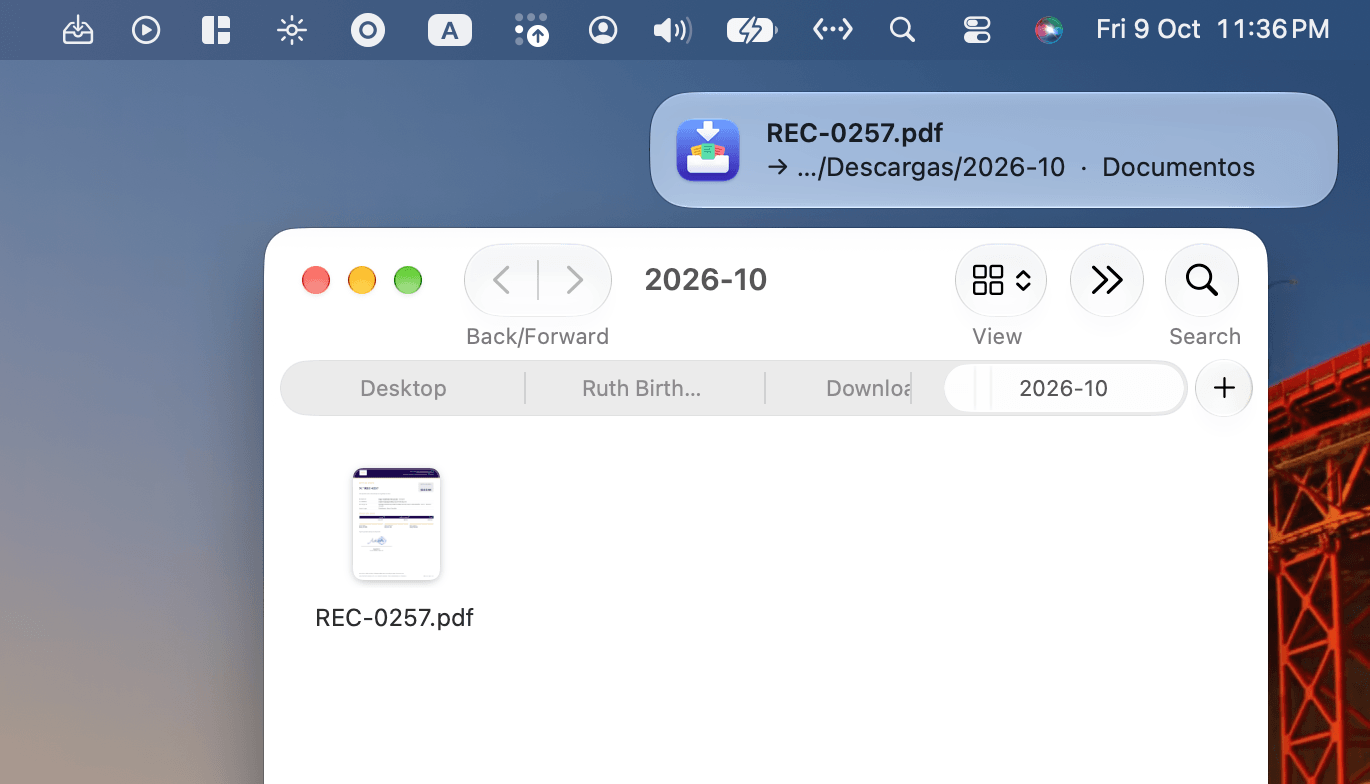Go back in Finder history
Viewport: 1370px width, 784px height.
[502, 280]
